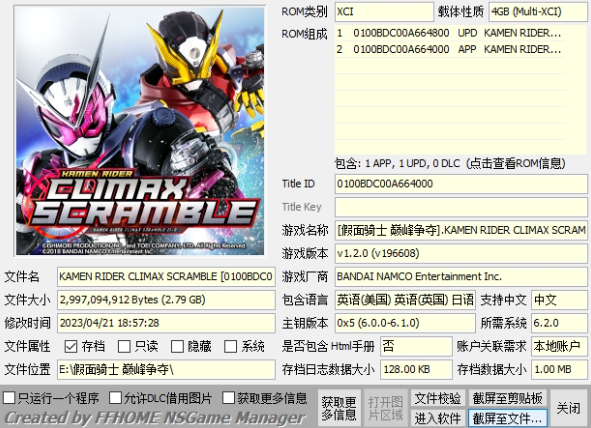Click the 存档日志数据大小 128.00 KB field
Screen dimensions: 591x428
click(416, 370)
